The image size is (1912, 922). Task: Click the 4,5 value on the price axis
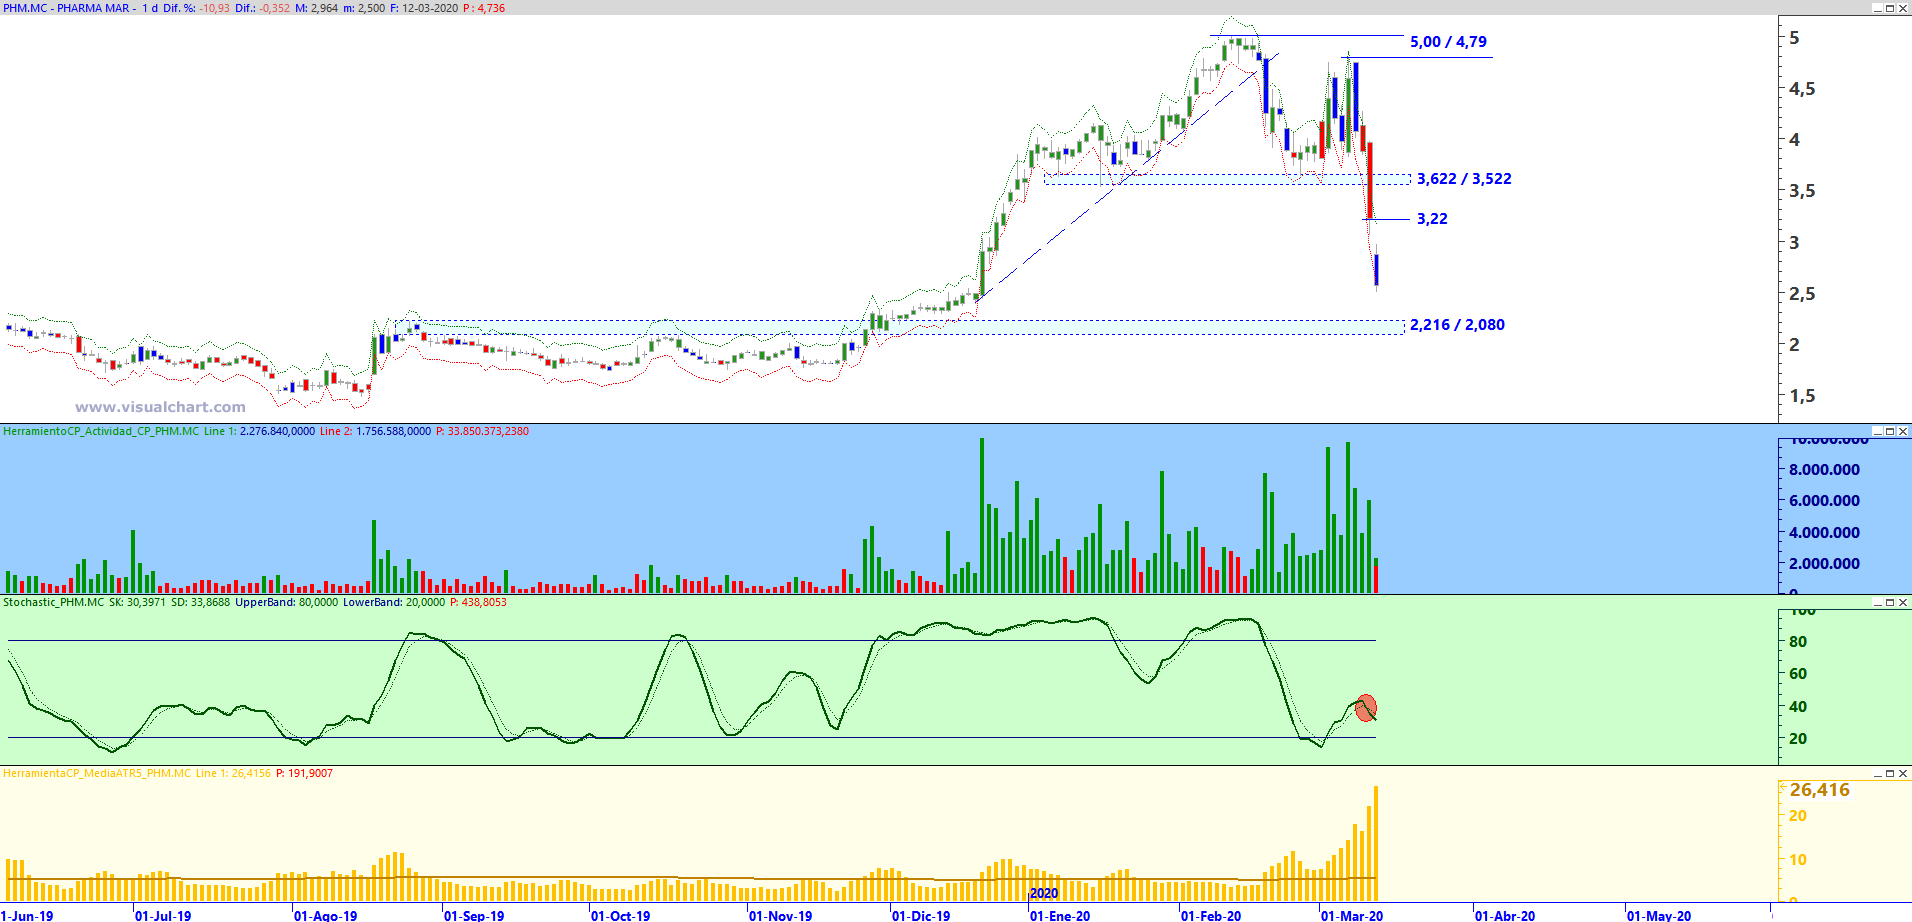(x=1802, y=89)
